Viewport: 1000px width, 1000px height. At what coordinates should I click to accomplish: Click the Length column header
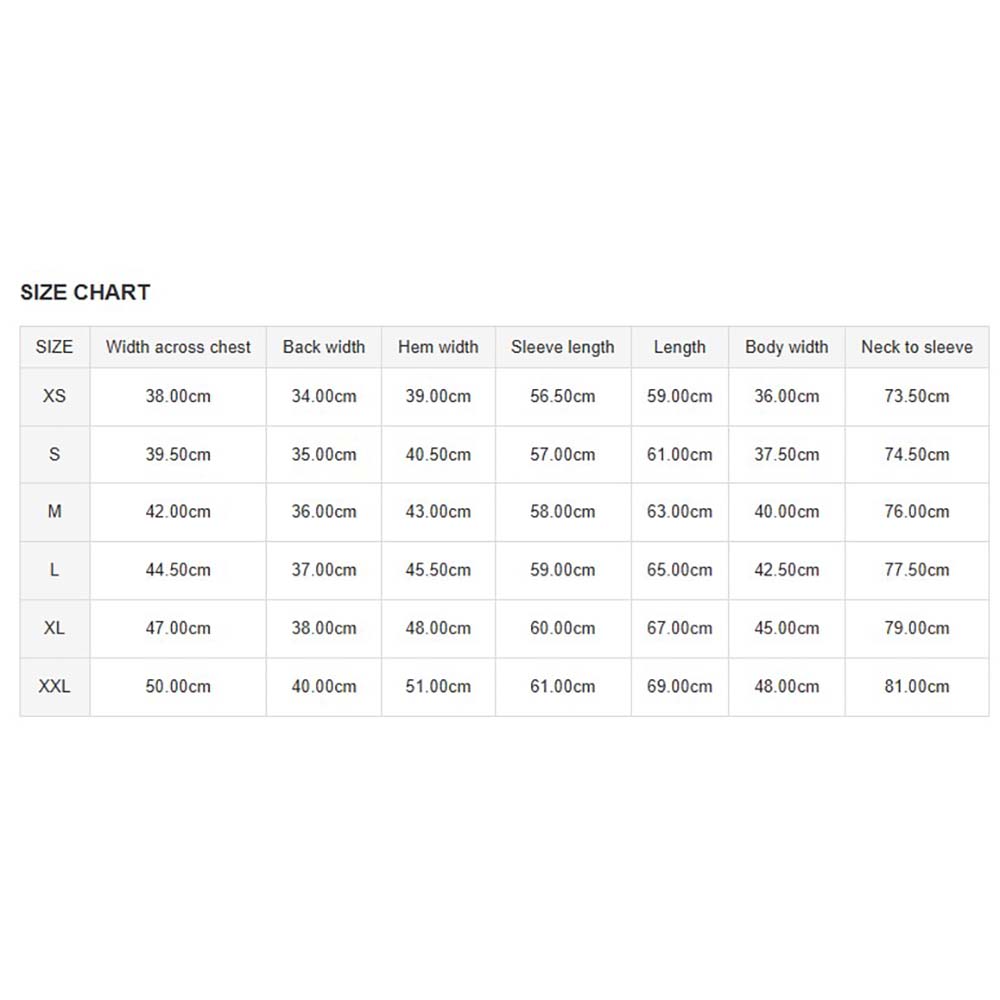[x=680, y=347]
